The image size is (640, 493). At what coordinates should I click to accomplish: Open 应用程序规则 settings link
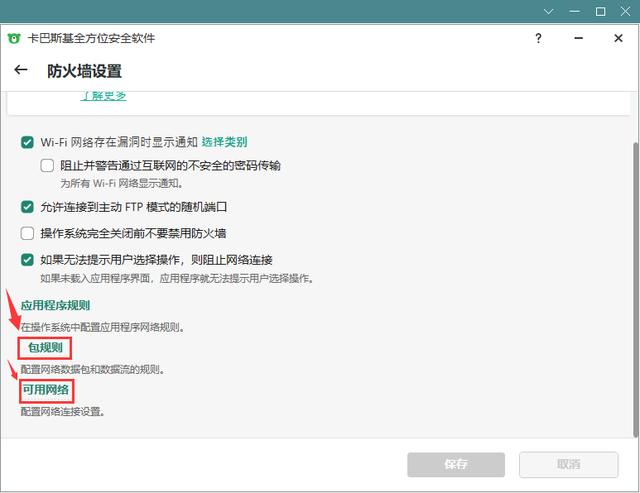55,305
